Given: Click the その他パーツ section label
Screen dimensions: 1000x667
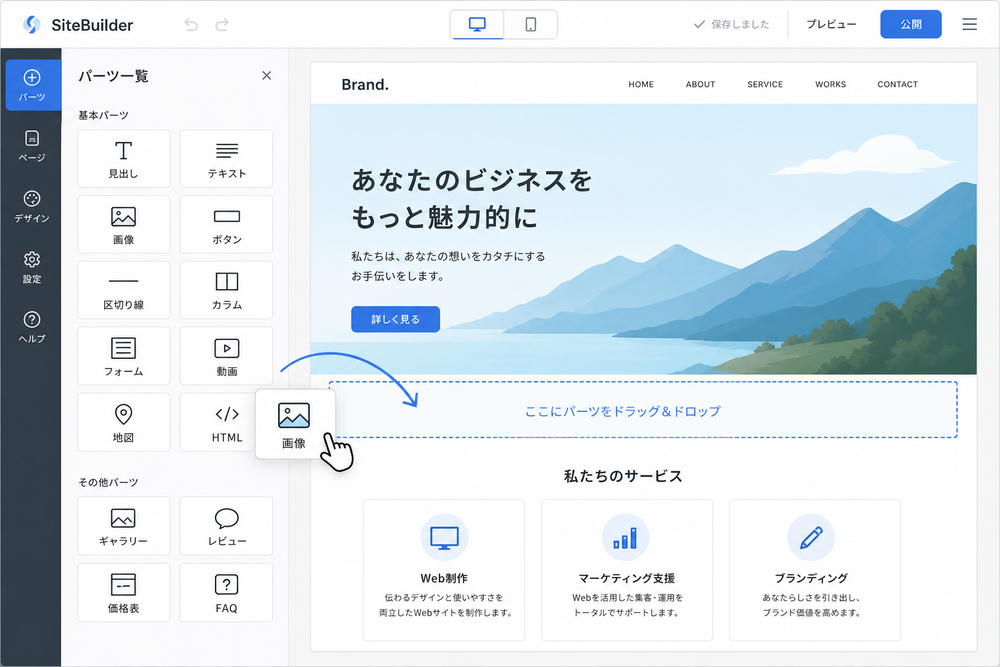Looking at the screenshot, I should pyautogui.click(x=108, y=483).
